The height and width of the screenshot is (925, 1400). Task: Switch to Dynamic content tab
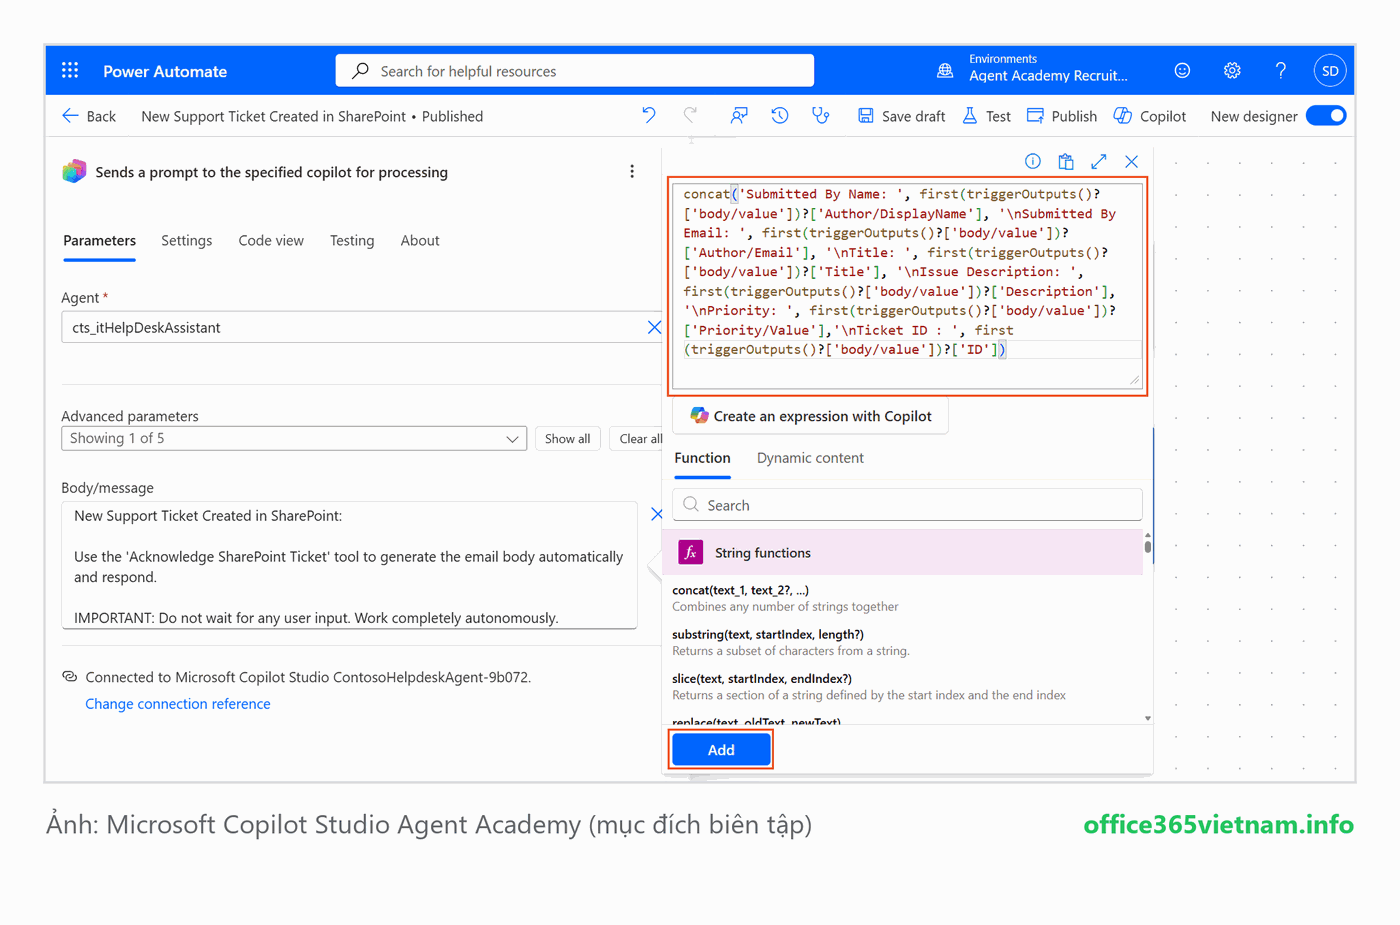pyautogui.click(x=810, y=458)
